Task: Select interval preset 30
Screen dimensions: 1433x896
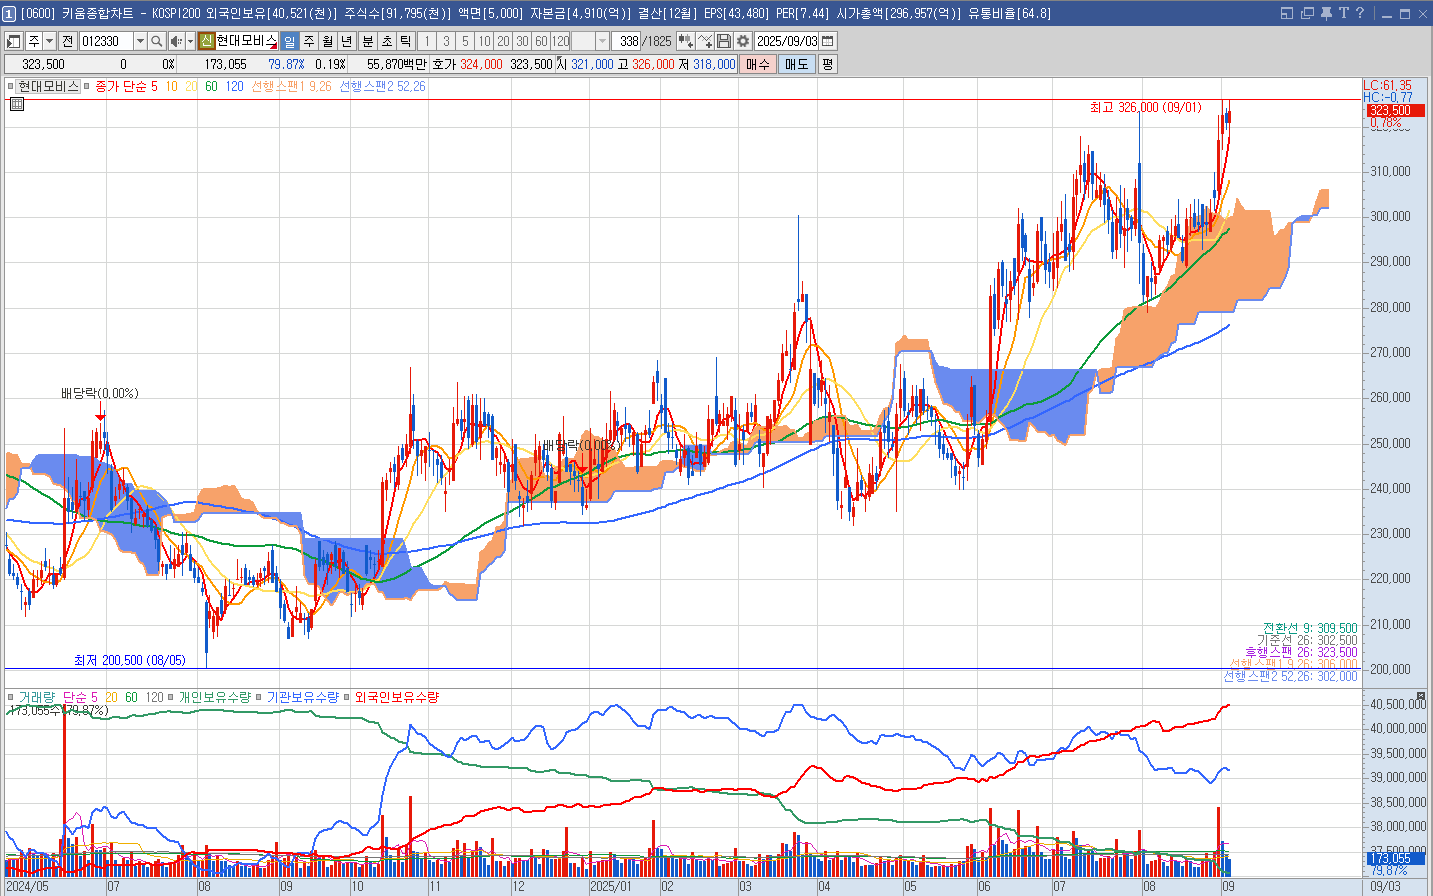Action: click(x=522, y=41)
